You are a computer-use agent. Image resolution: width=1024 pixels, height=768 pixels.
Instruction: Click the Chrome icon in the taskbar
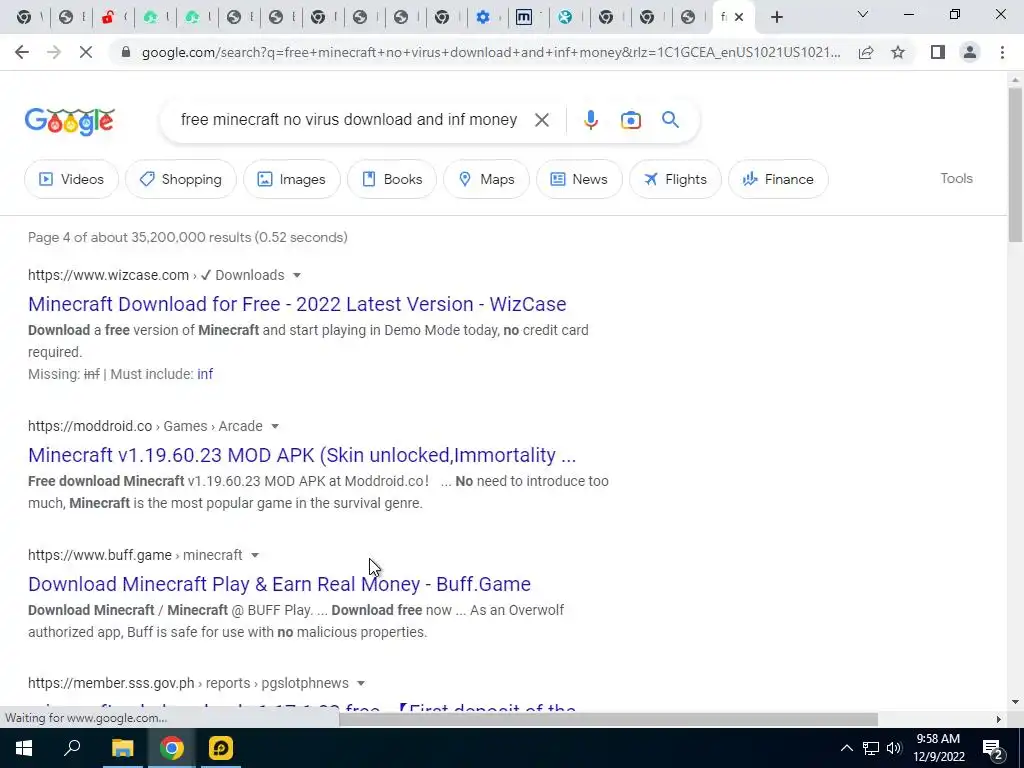tap(171, 748)
